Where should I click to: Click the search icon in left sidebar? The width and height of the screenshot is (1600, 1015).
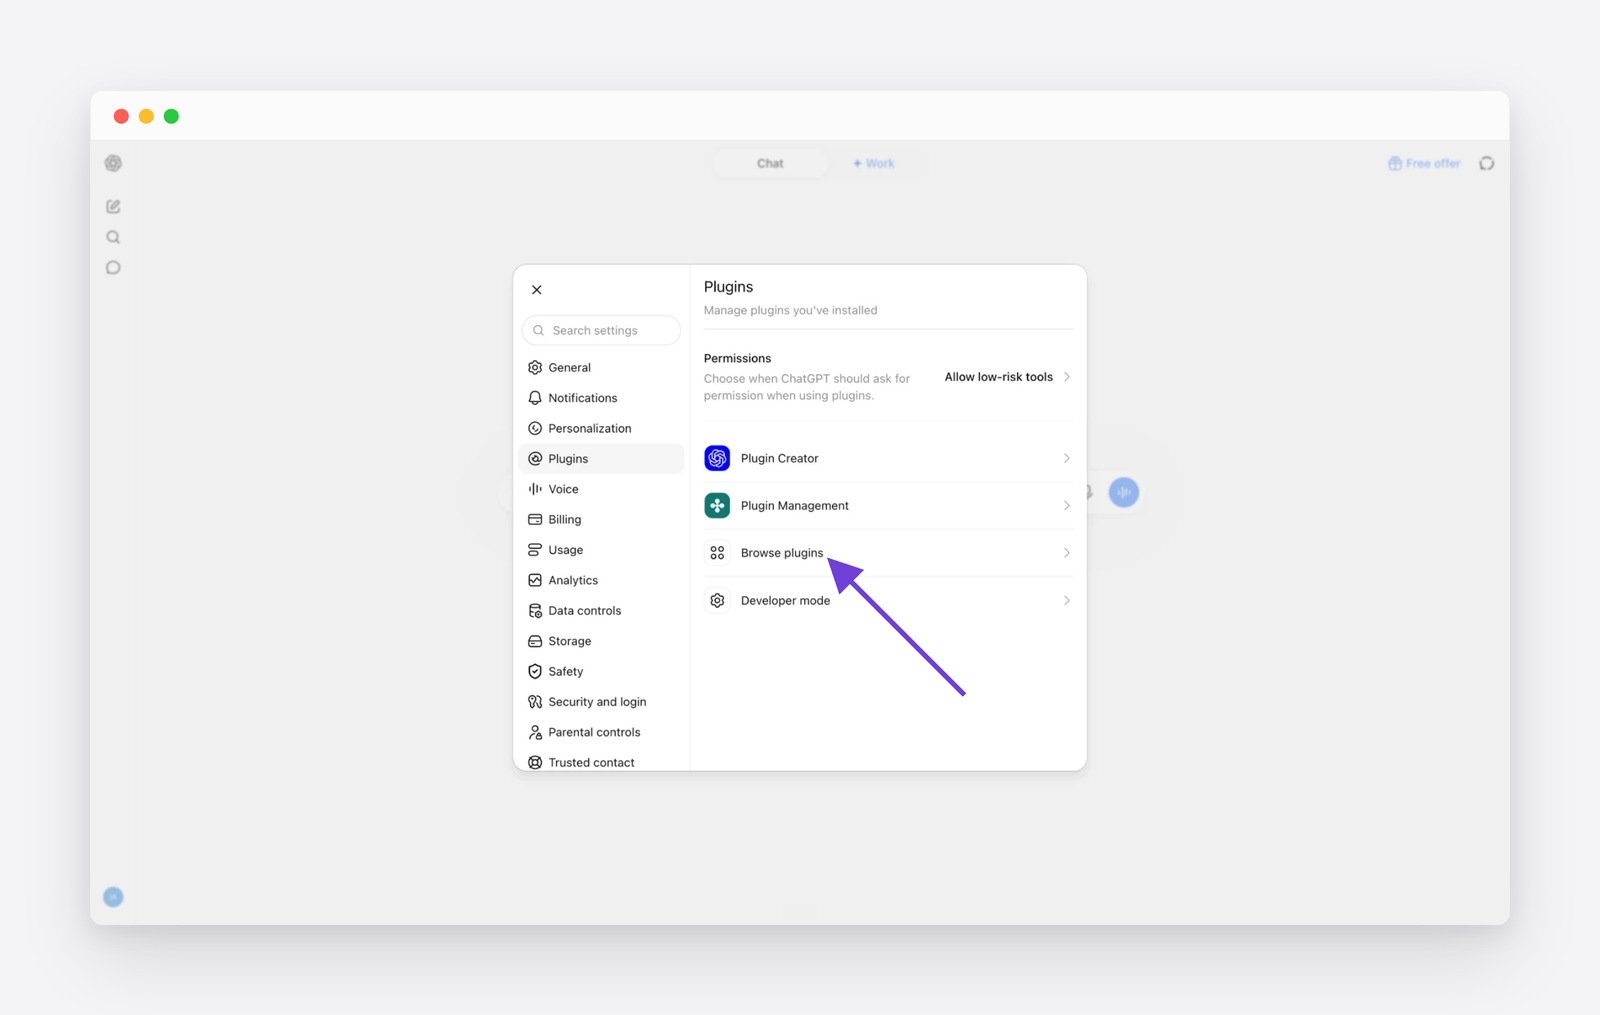113,237
